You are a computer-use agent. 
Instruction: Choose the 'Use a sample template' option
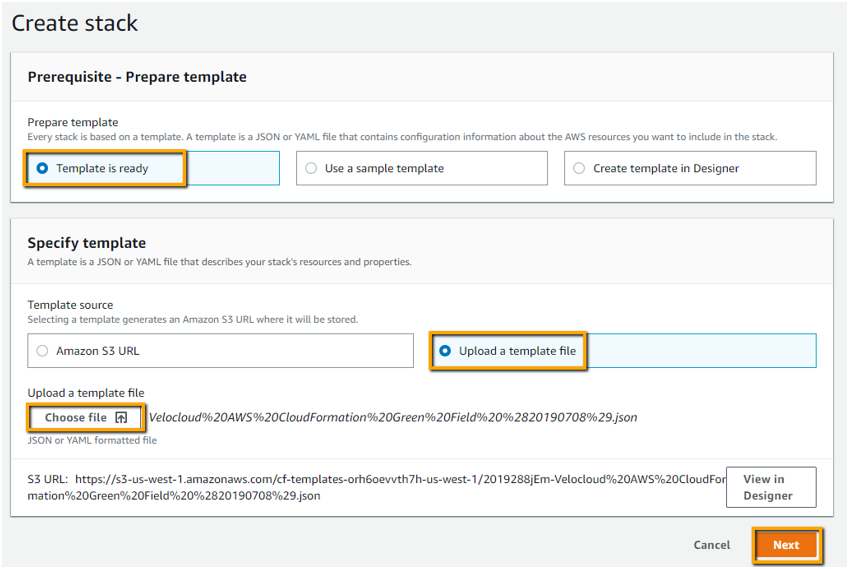pyautogui.click(x=311, y=168)
